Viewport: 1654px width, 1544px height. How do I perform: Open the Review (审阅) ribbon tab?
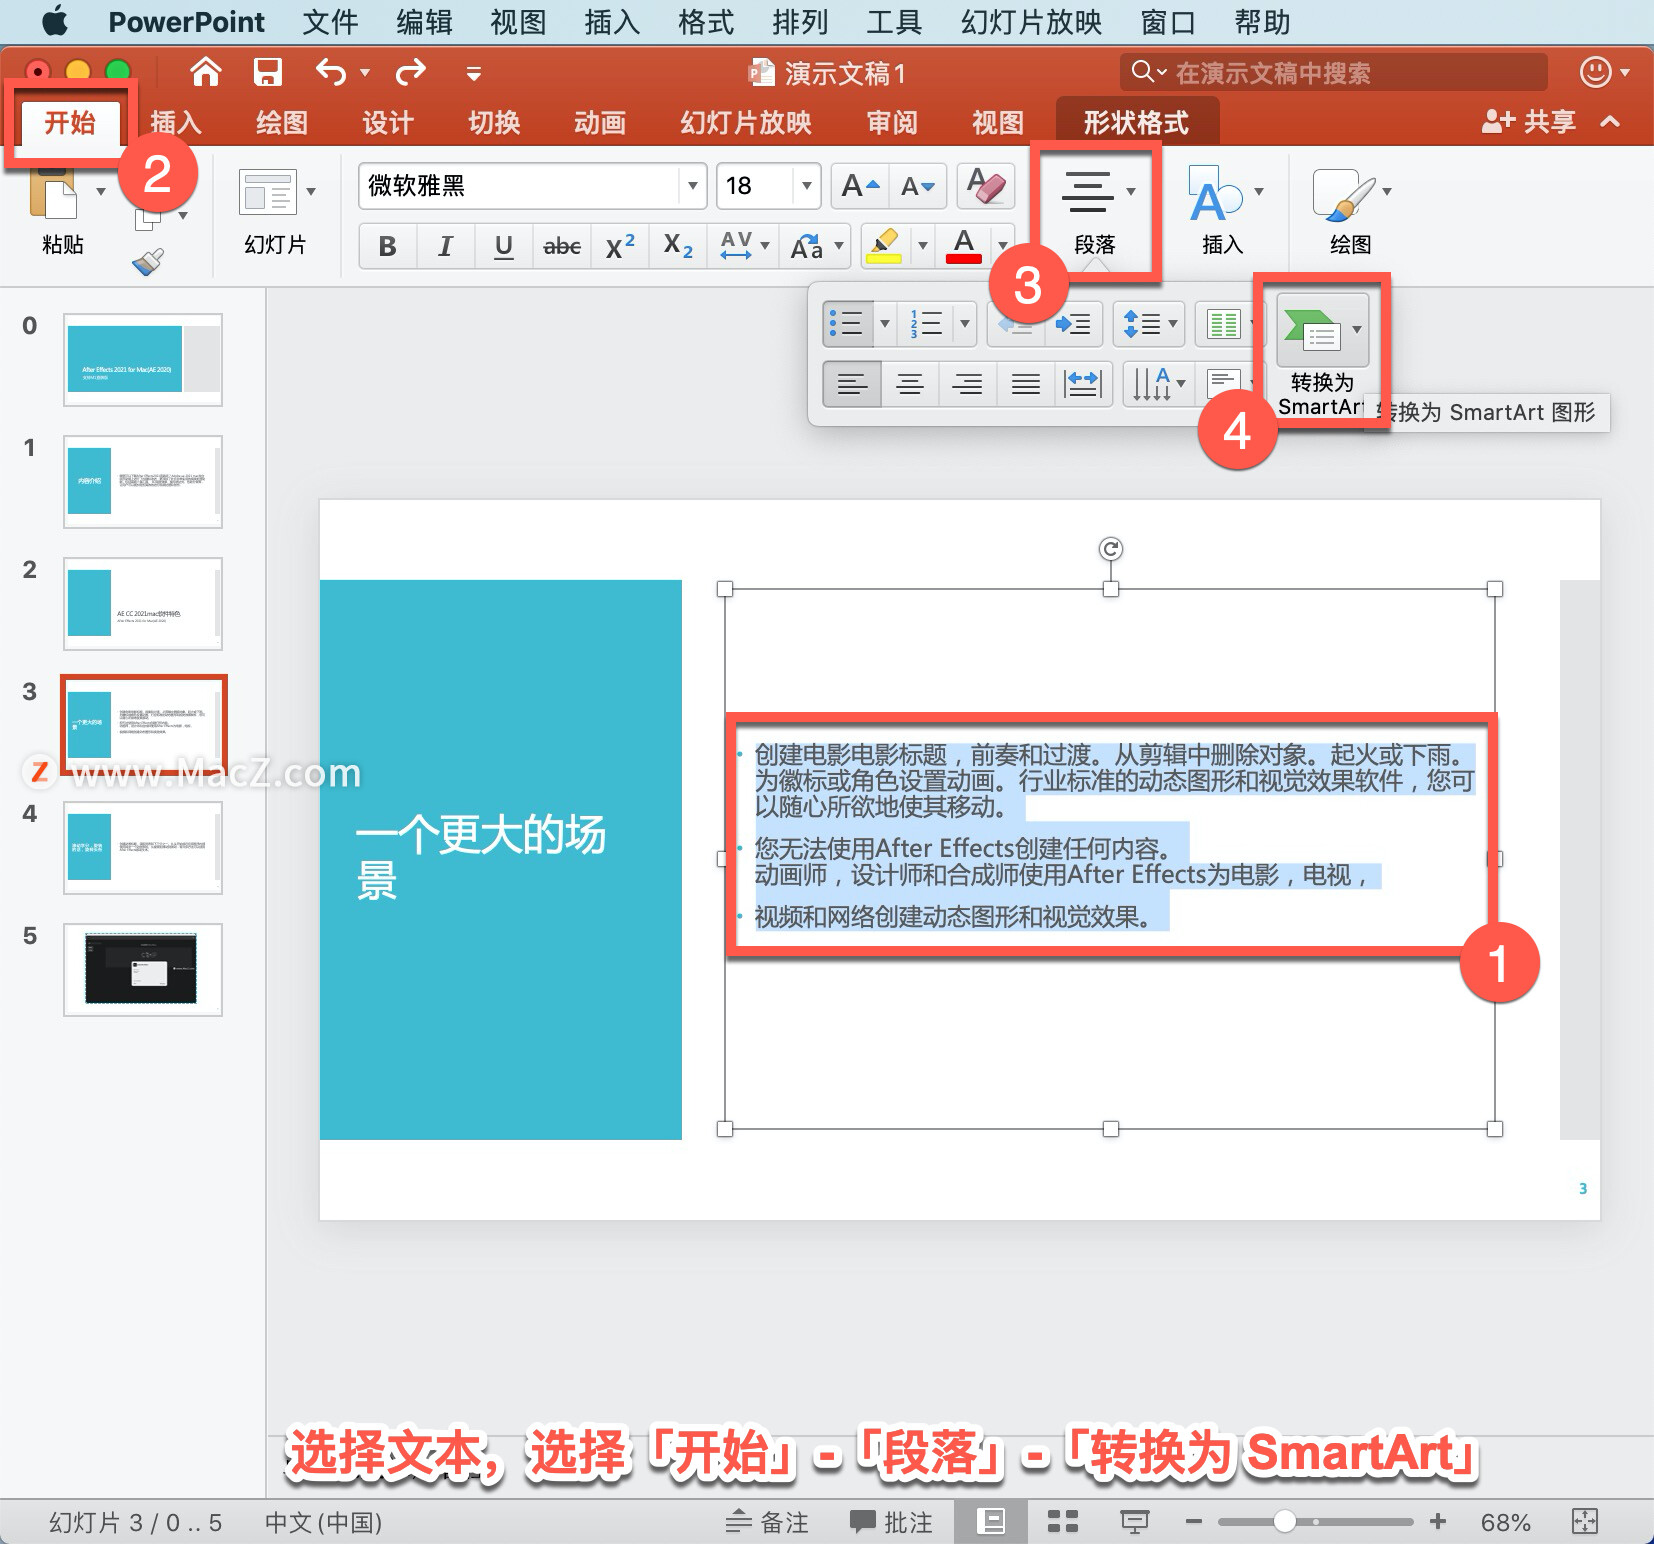click(x=892, y=123)
